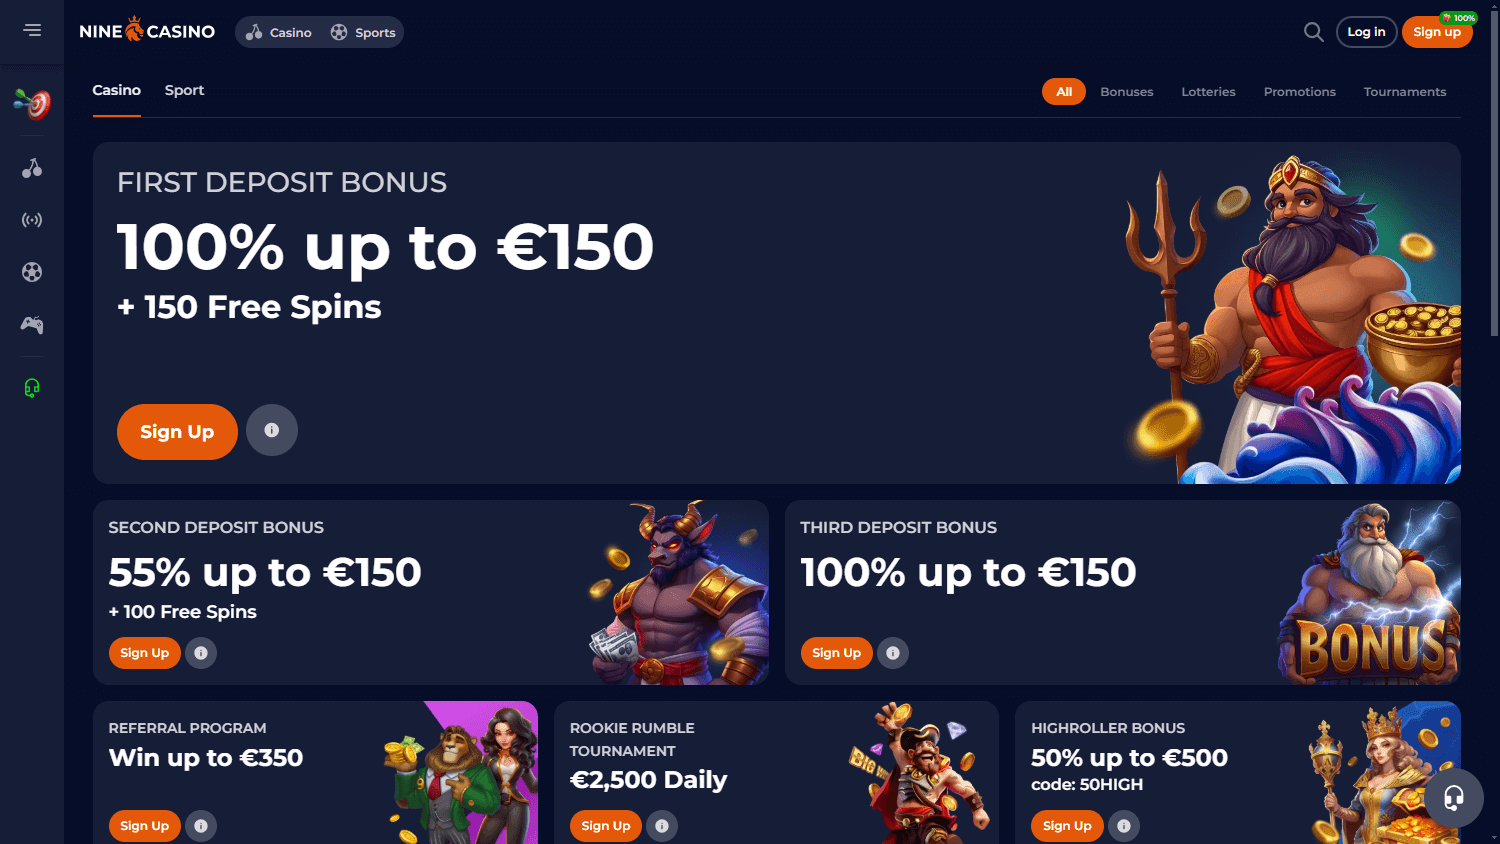Open the live casino broadcast sidebar icon

(x=32, y=220)
